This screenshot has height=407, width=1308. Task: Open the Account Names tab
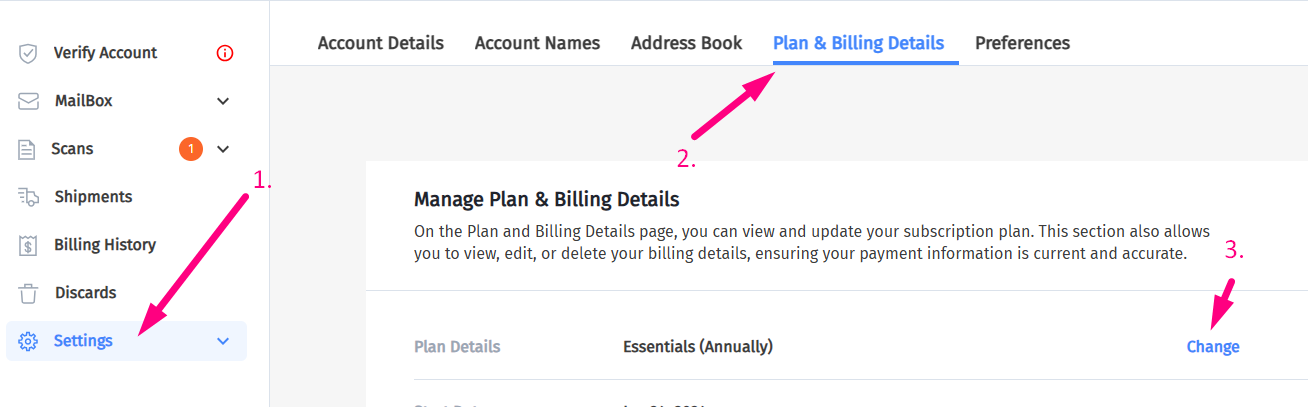coord(537,43)
